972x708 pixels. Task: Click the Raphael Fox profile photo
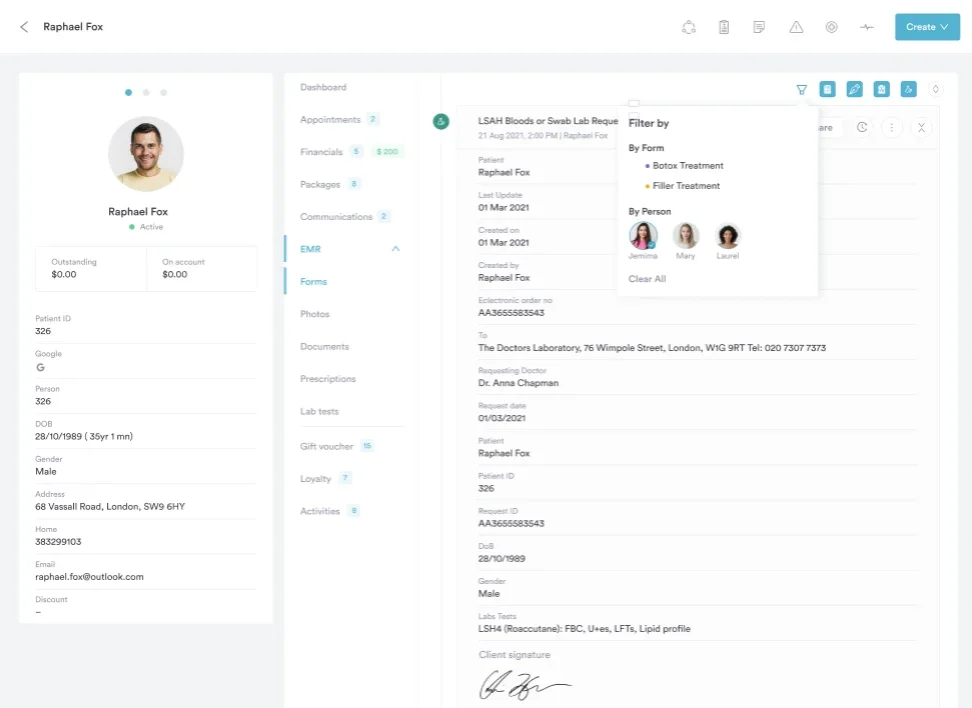pos(146,154)
